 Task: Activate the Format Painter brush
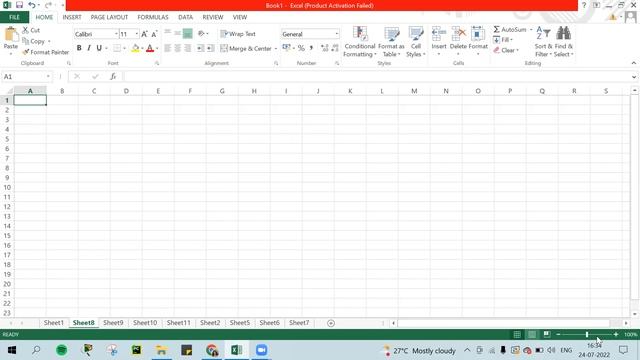tap(26, 52)
